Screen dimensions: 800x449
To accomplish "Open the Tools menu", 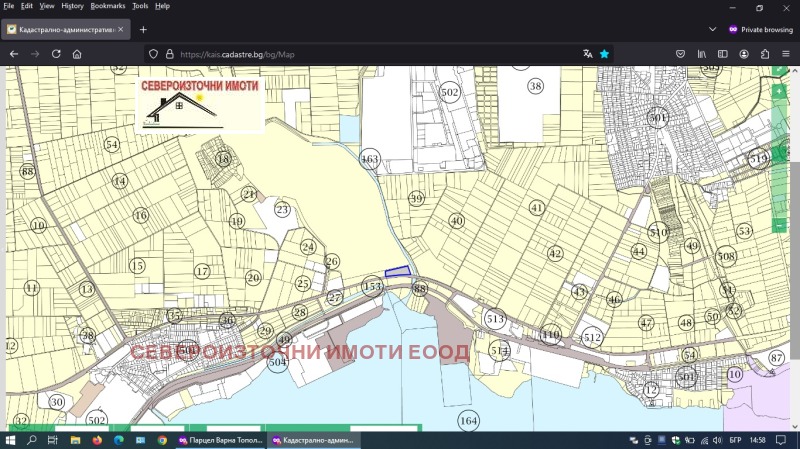I will [x=140, y=6].
